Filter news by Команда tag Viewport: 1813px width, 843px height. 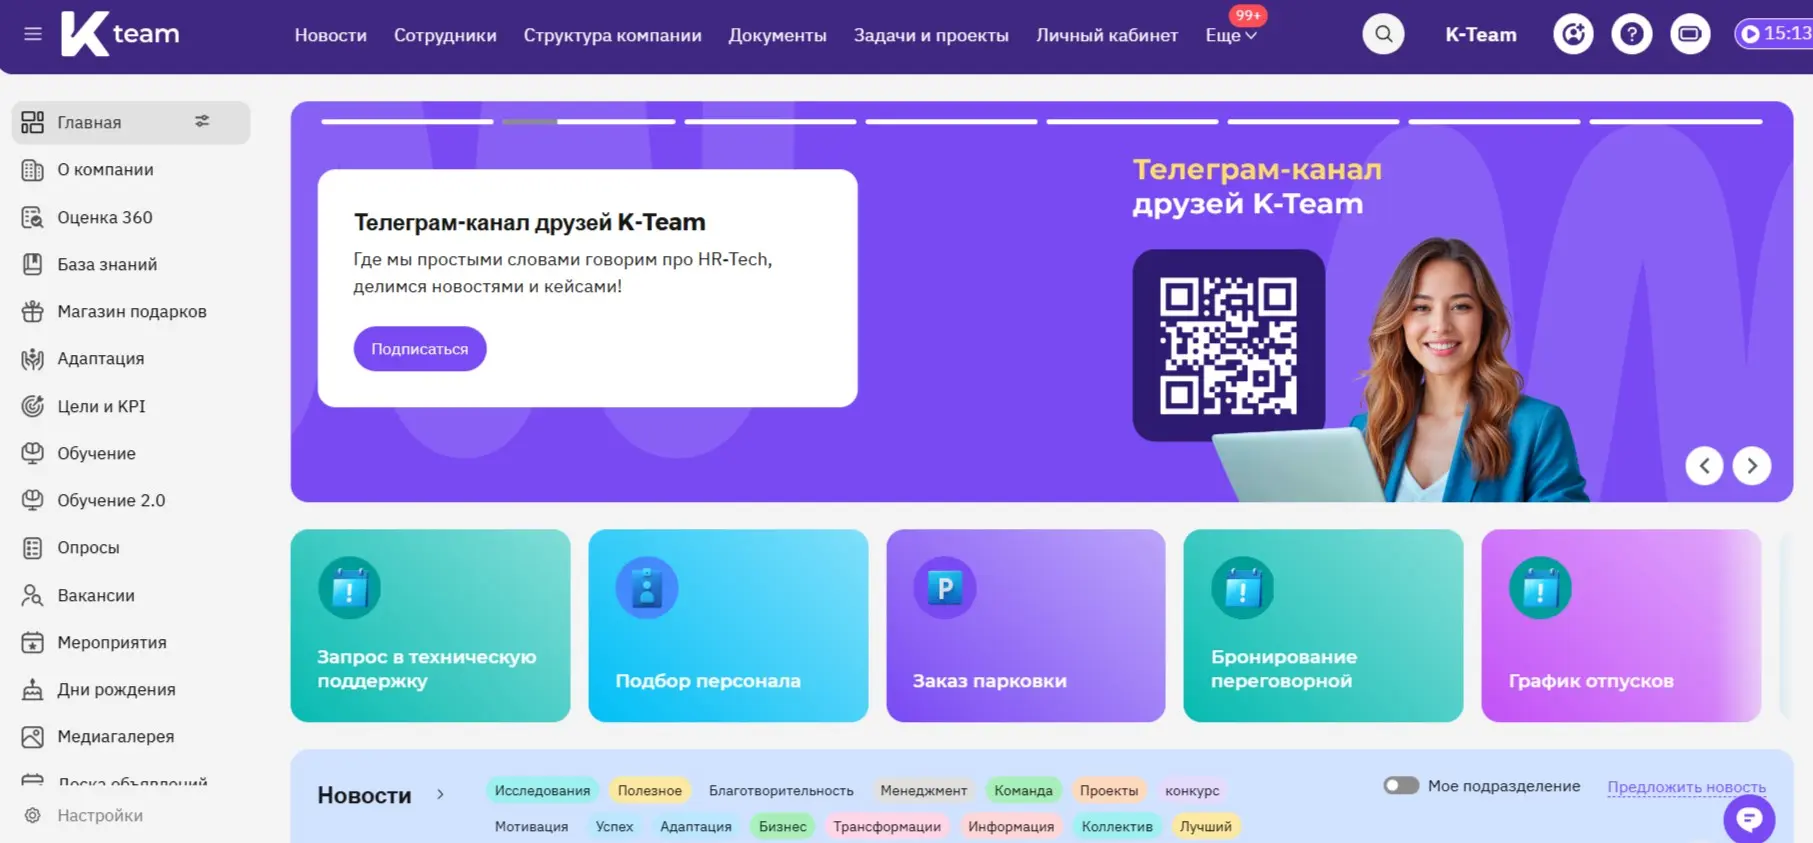pos(1023,790)
